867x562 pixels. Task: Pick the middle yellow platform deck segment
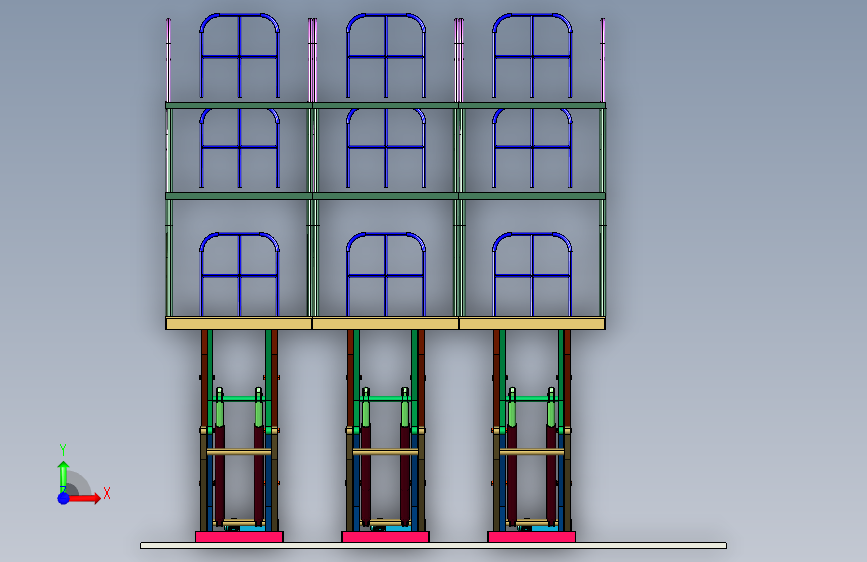385,324
